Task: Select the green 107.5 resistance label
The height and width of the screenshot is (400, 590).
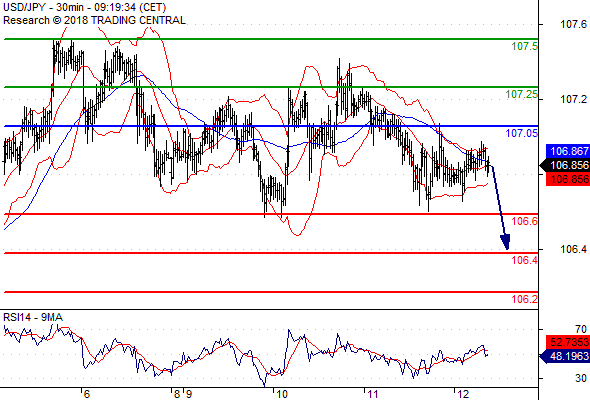Action: tap(525, 46)
